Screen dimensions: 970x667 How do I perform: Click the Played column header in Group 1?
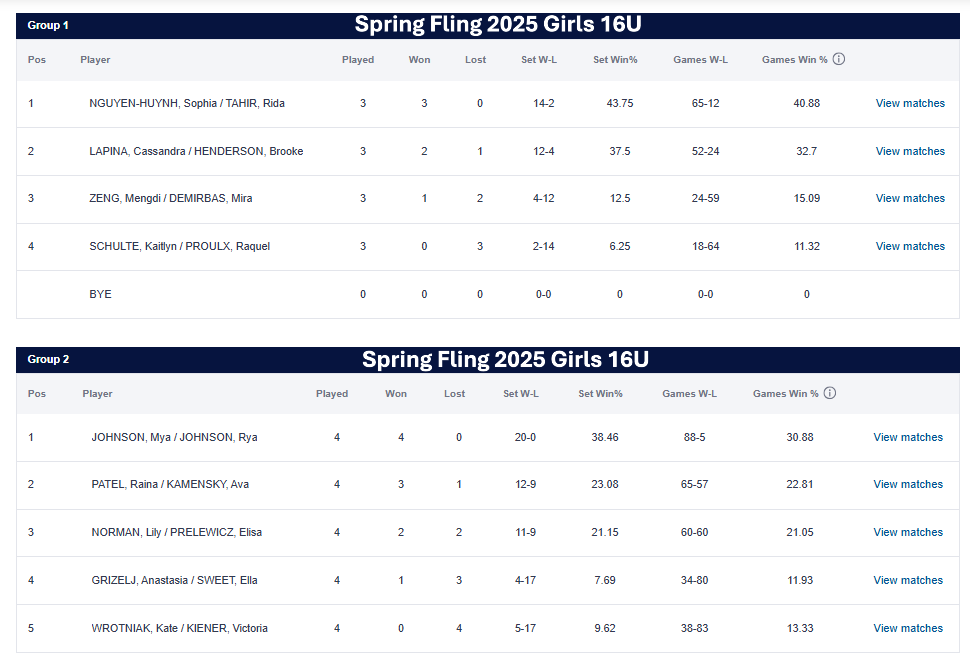(358, 60)
